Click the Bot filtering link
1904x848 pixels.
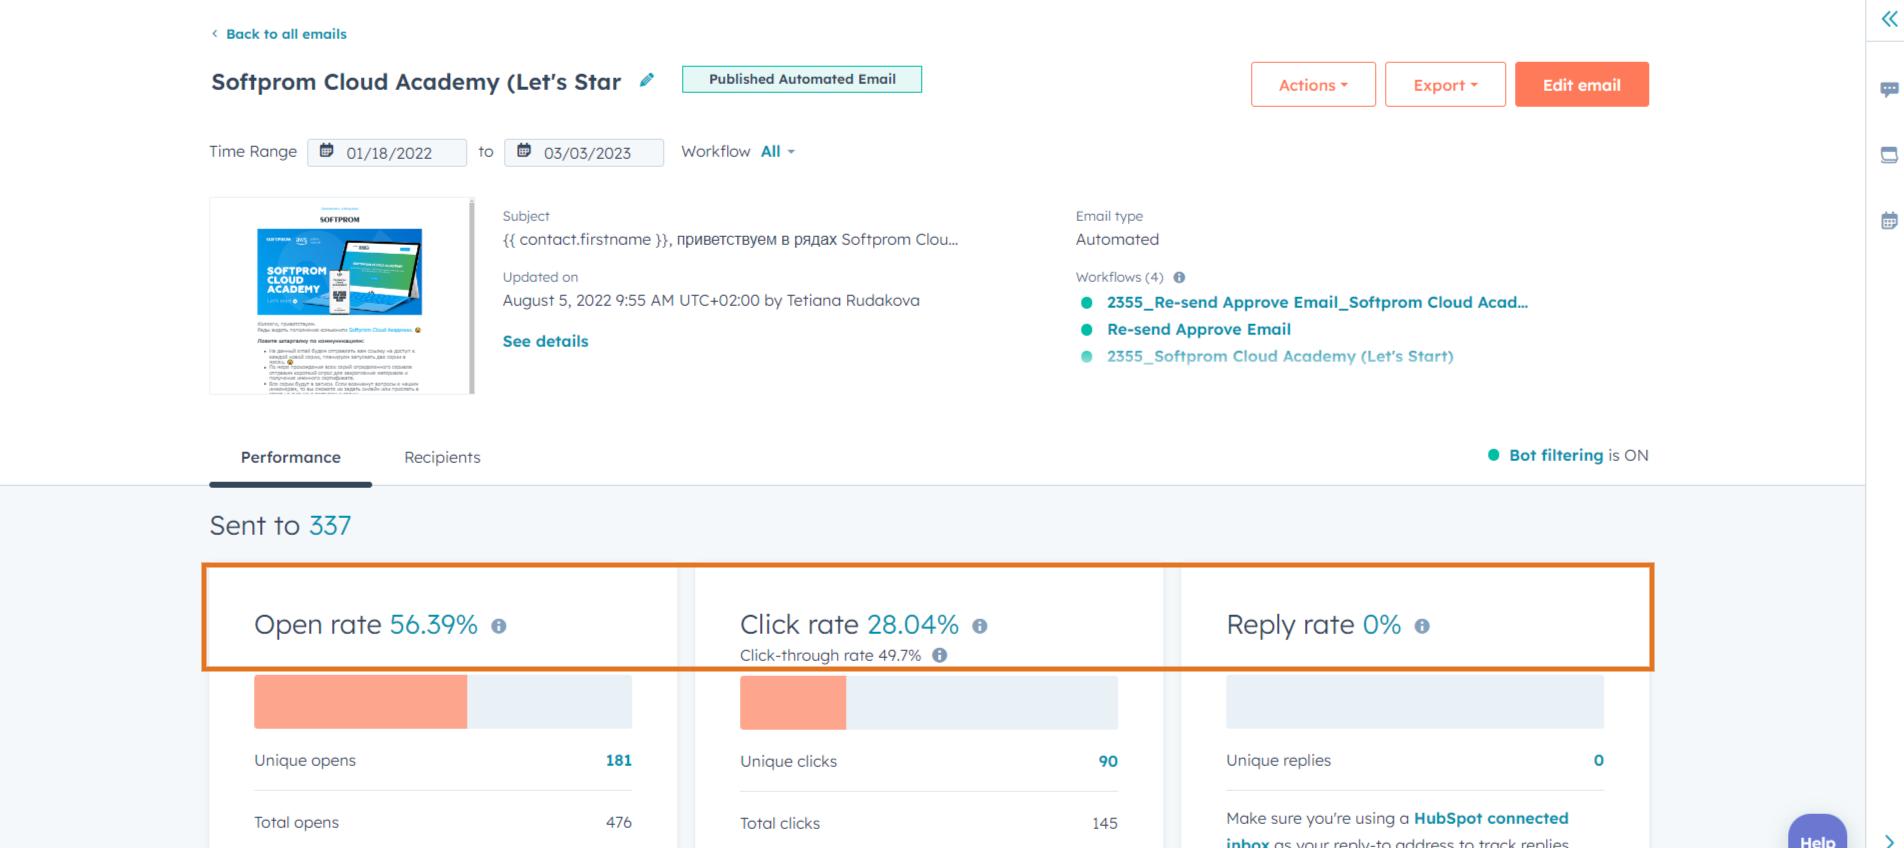point(1556,455)
